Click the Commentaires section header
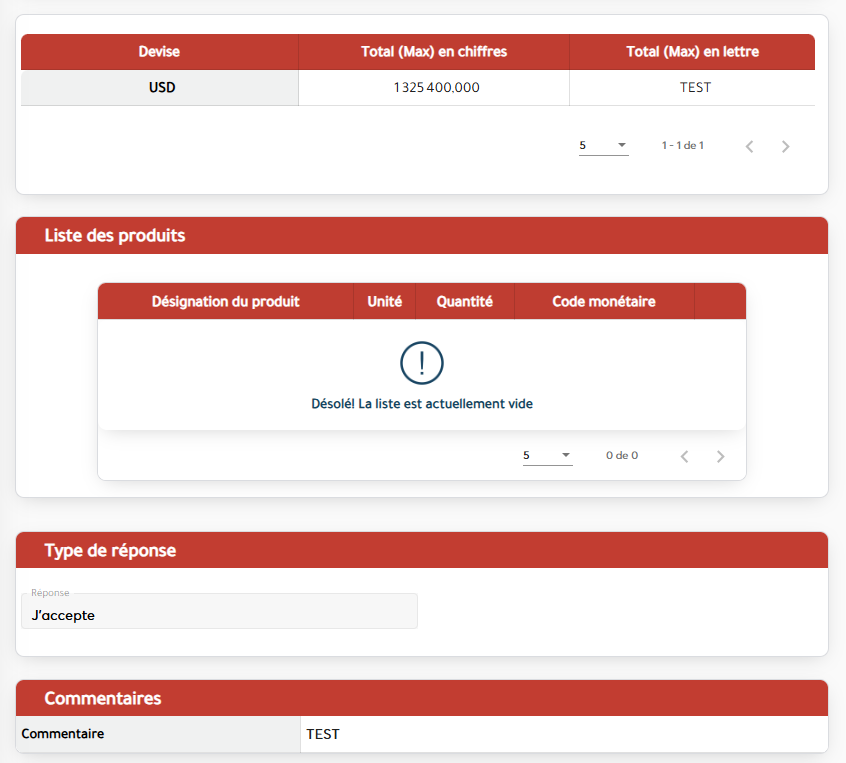The width and height of the screenshot is (846, 763). pos(102,698)
